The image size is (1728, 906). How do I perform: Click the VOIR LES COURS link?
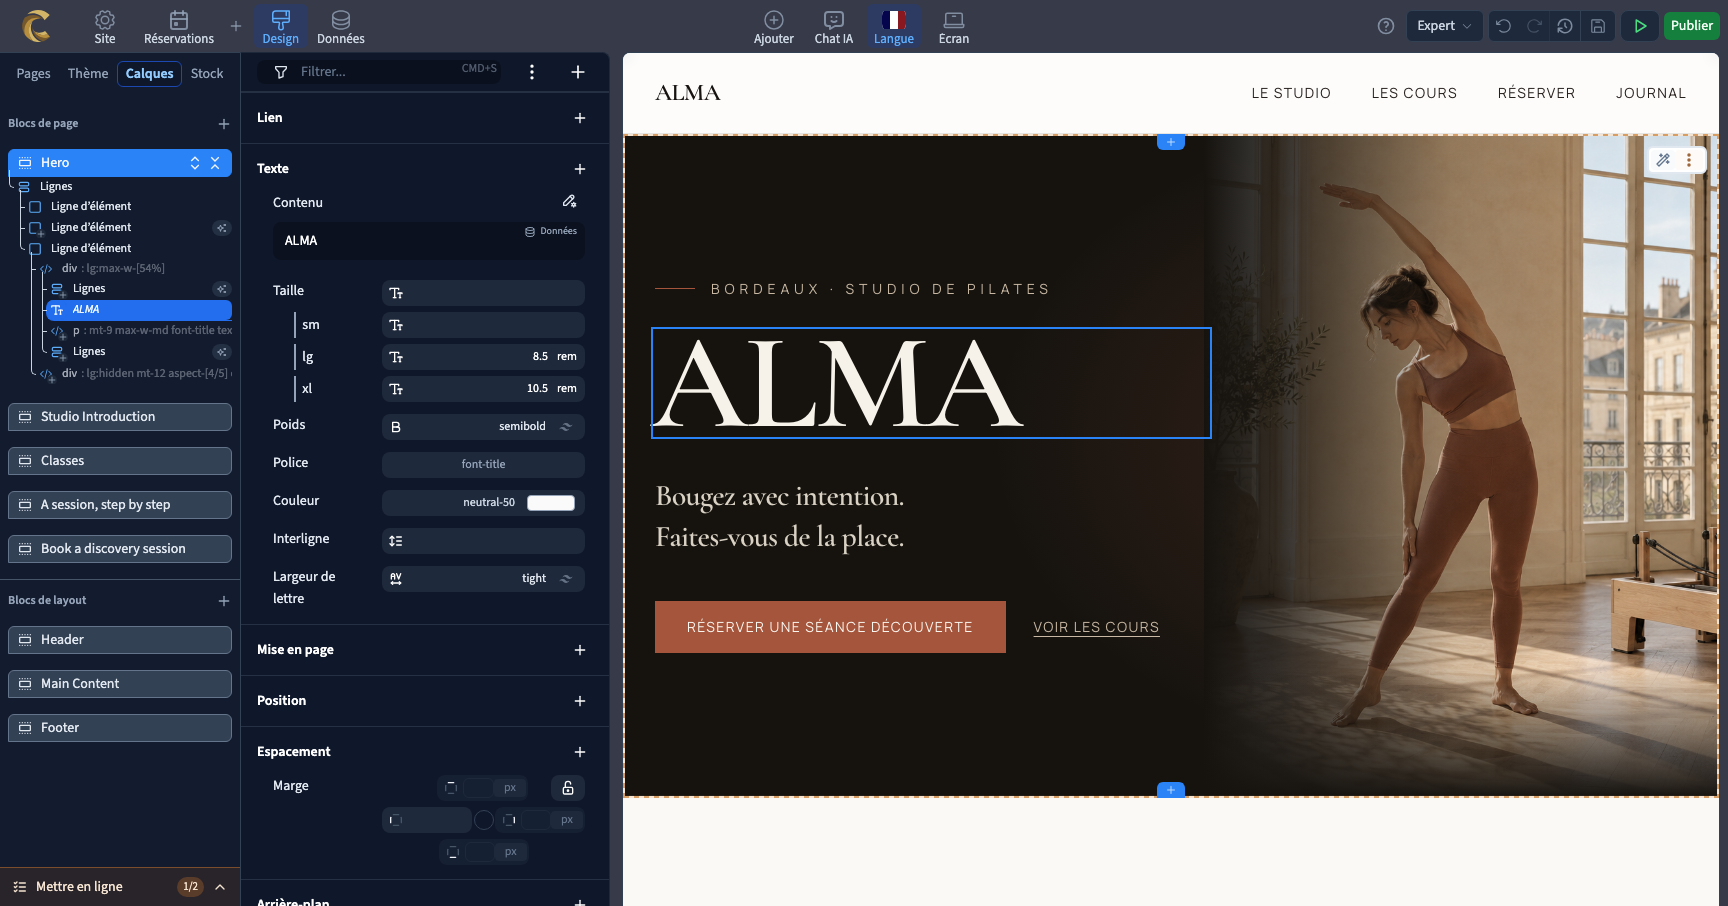click(1096, 627)
